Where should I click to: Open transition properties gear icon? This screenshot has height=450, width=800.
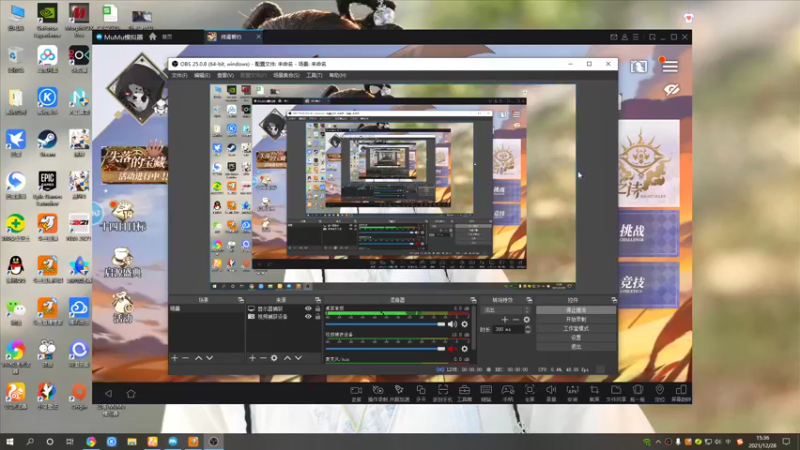tap(527, 320)
